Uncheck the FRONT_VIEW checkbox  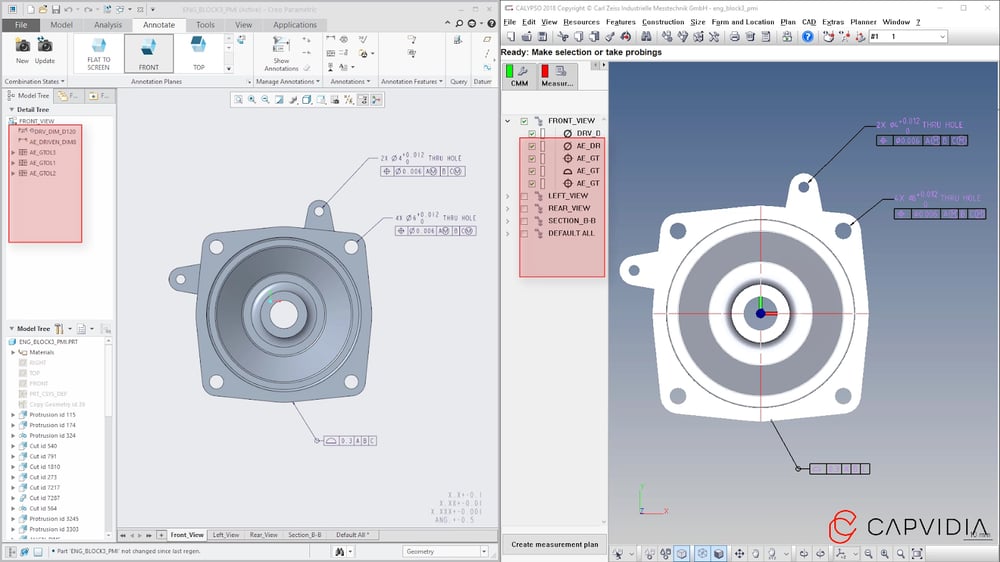point(524,121)
